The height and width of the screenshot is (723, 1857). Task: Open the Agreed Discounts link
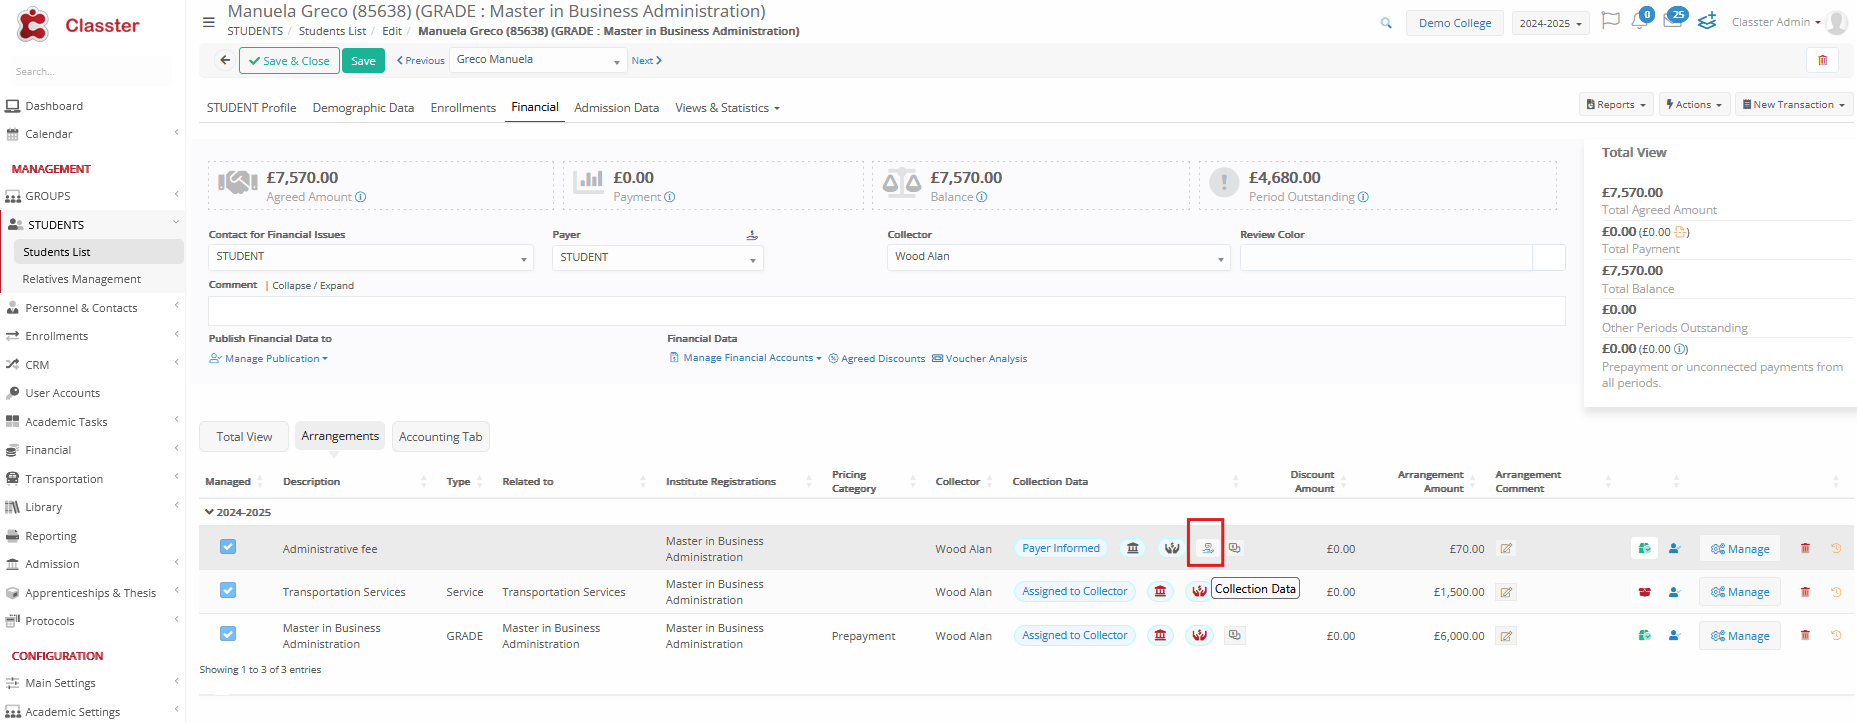(882, 359)
